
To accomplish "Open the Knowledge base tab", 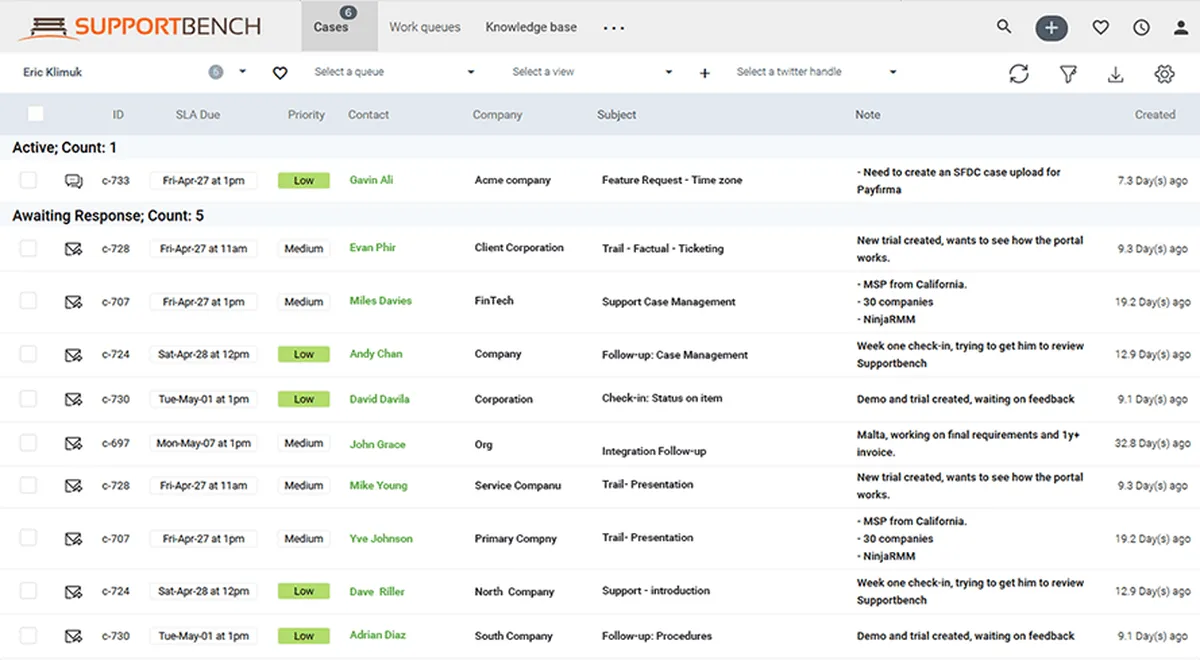I will pyautogui.click(x=531, y=27).
